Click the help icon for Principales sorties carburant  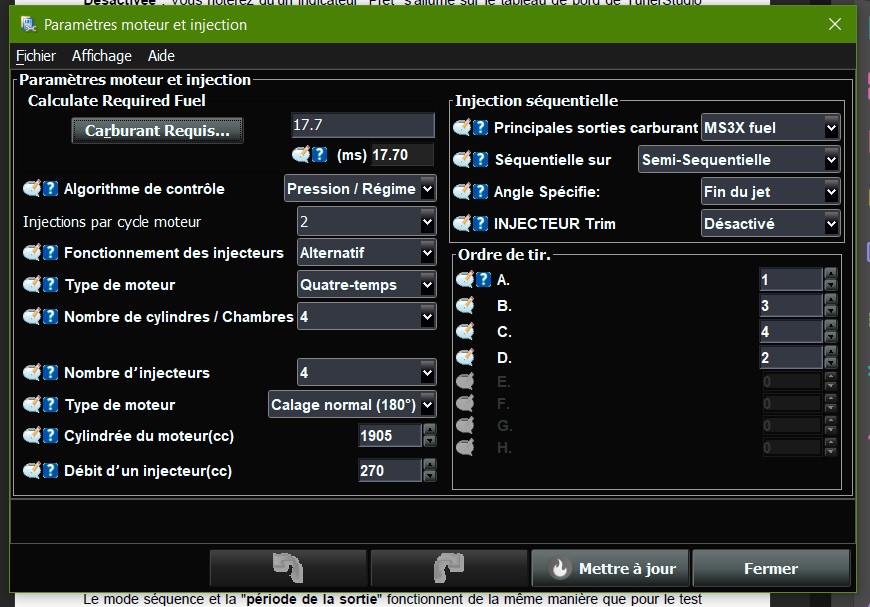coord(481,127)
